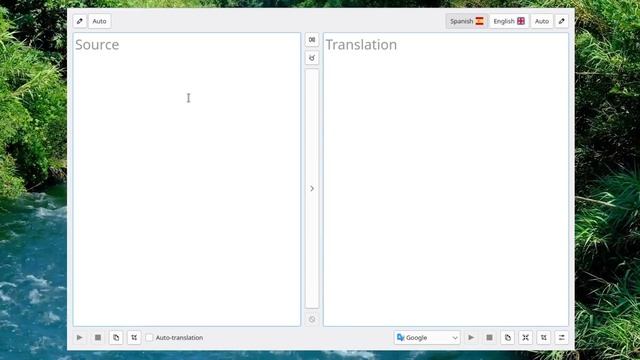Play the source text aloud
Image resolution: width=640 pixels, height=360 pixels.
[x=80, y=338]
